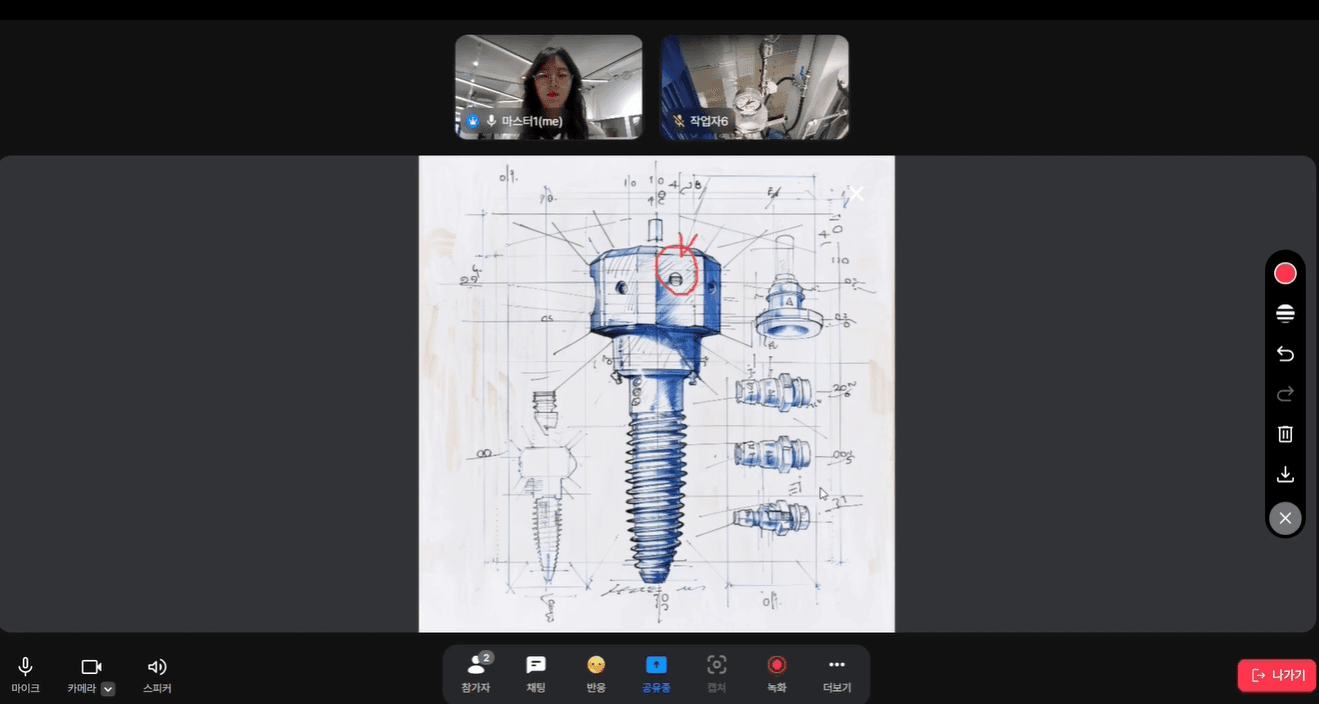1319x704 pixels.
Task: Open the line thickness picker
Action: click(1285, 314)
